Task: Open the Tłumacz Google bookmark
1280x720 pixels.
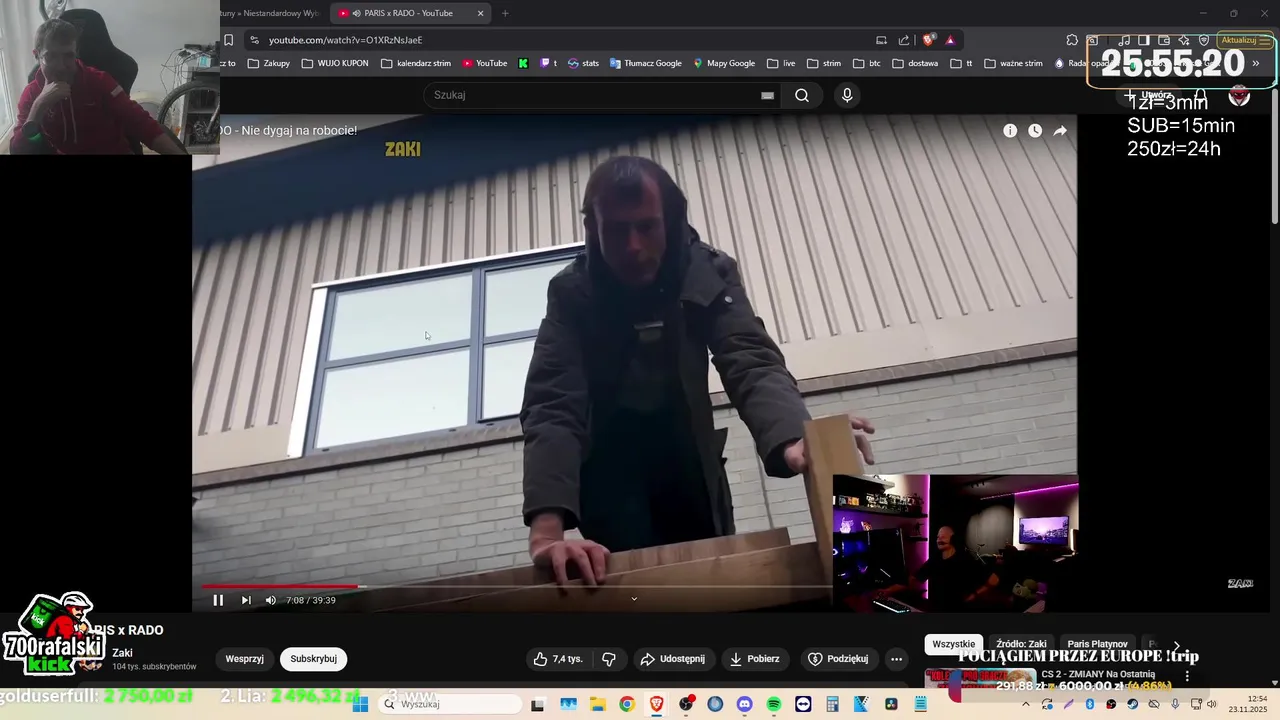Action: (645, 63)
